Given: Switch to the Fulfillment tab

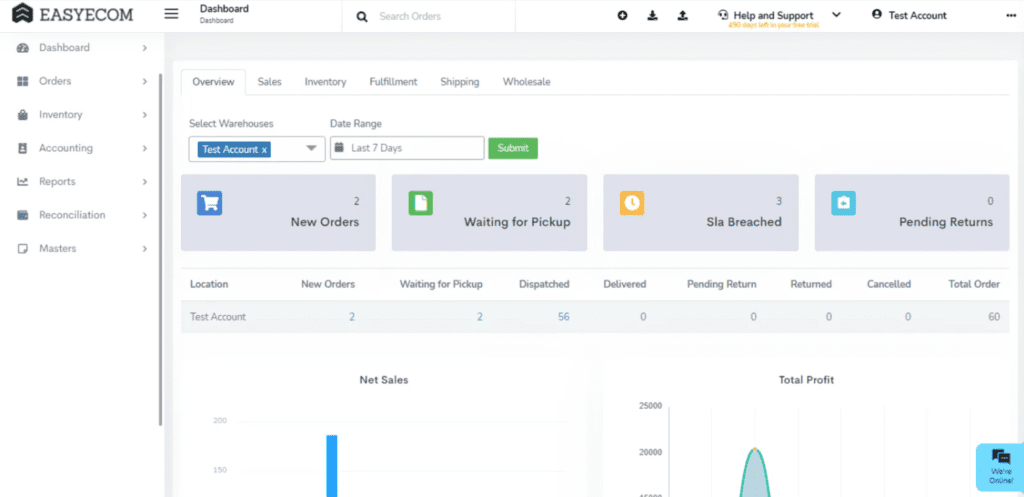Looking at the screenshot, I should coord(393,82).
